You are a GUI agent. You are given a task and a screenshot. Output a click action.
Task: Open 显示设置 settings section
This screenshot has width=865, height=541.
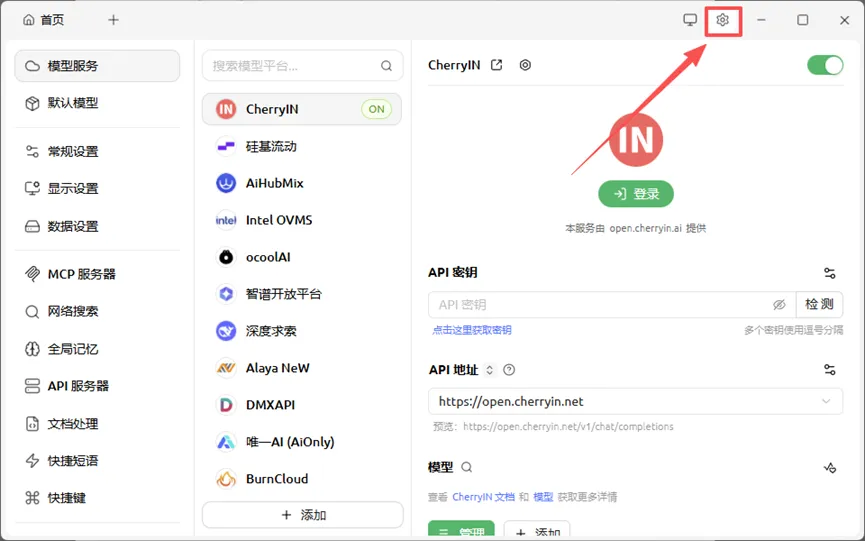click(x=97, y=189)
